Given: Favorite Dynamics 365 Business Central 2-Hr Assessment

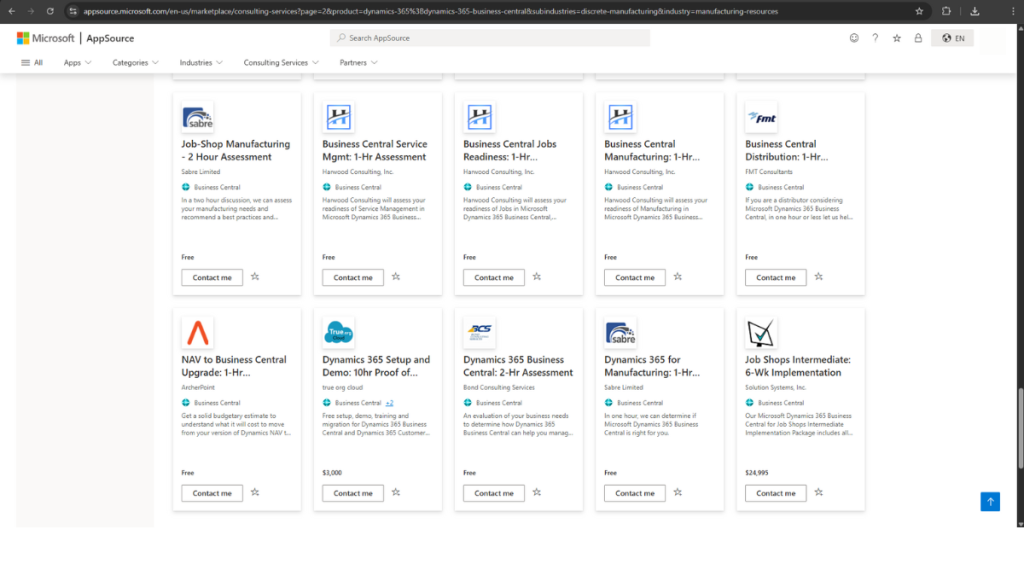Looking at the screenshot, I should click(537, 492).
